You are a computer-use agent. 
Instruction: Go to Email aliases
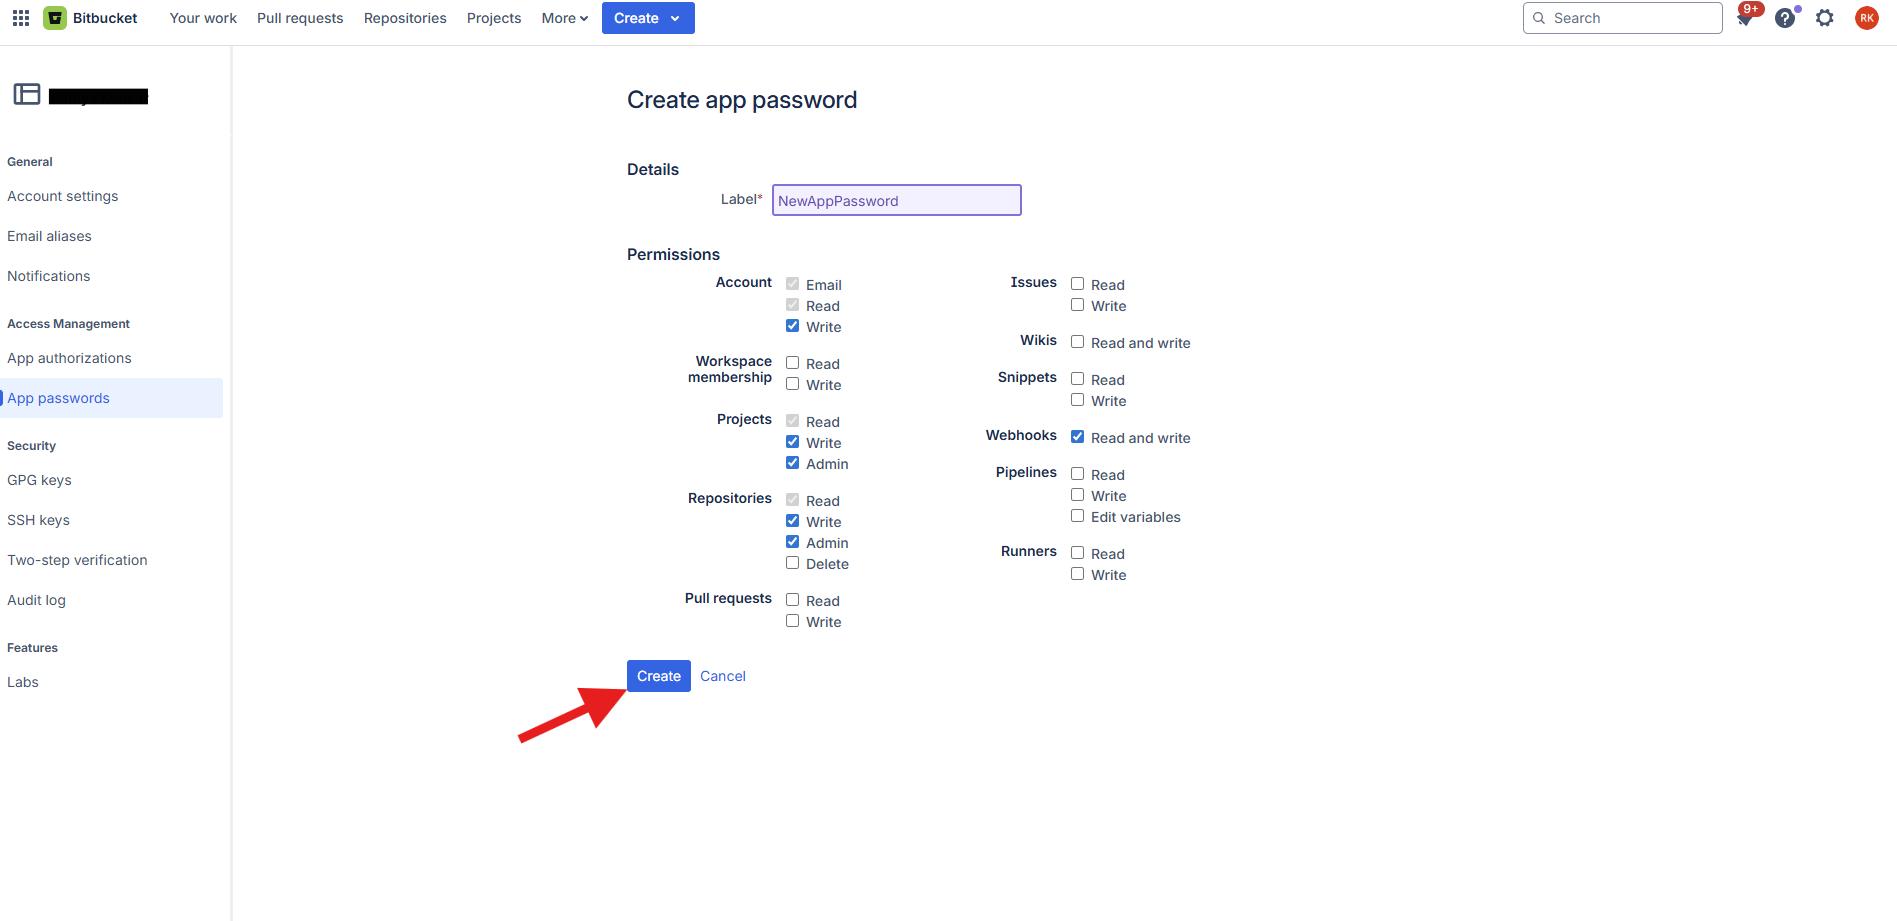point(49,236)
